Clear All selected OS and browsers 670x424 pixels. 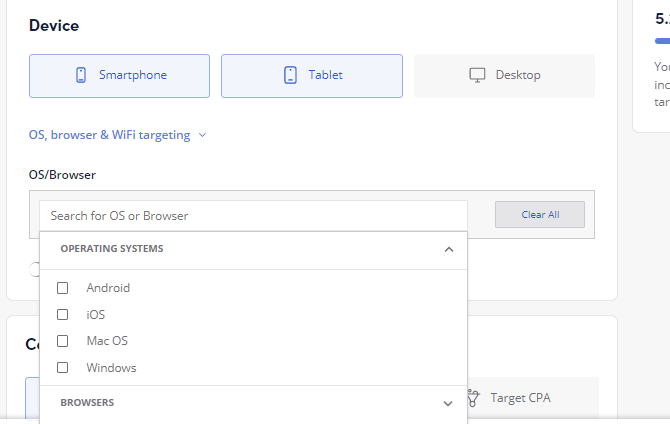[x=540, y=215]
